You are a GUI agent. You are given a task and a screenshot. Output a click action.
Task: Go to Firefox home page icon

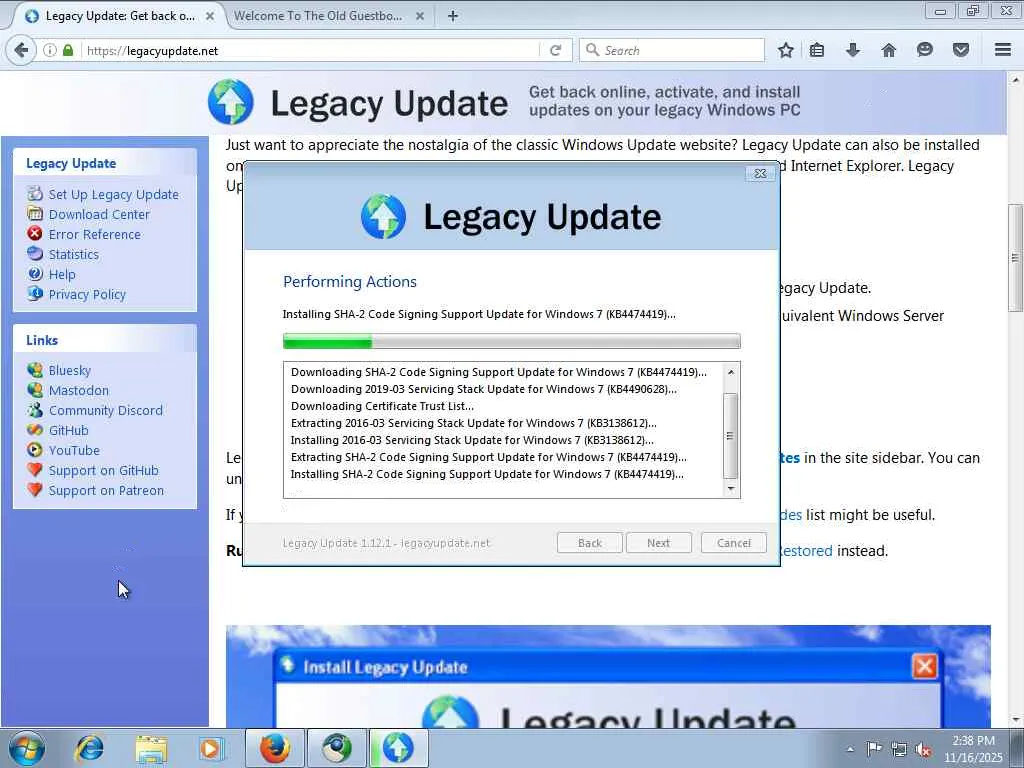(x=889, y=50)
